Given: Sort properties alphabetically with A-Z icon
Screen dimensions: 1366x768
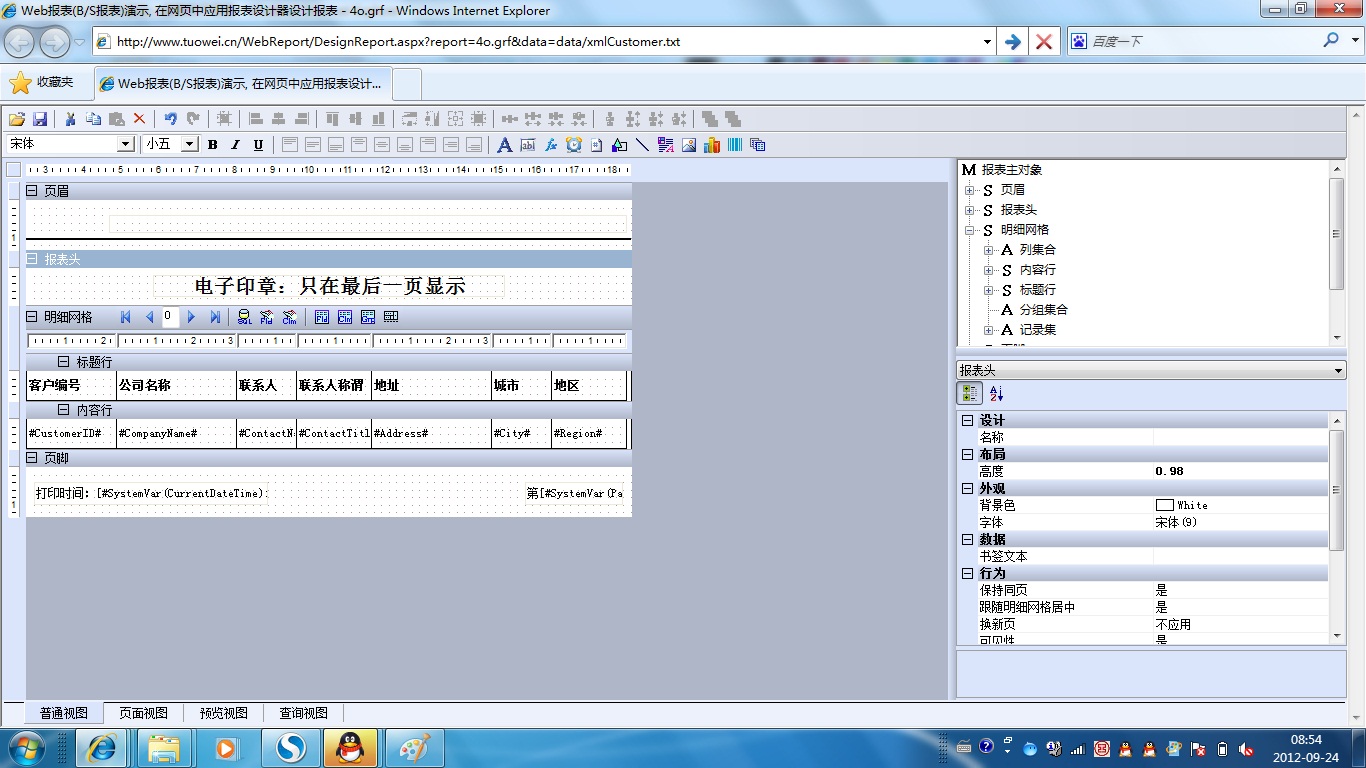Looking at the screenshot, I should point(996,394).
